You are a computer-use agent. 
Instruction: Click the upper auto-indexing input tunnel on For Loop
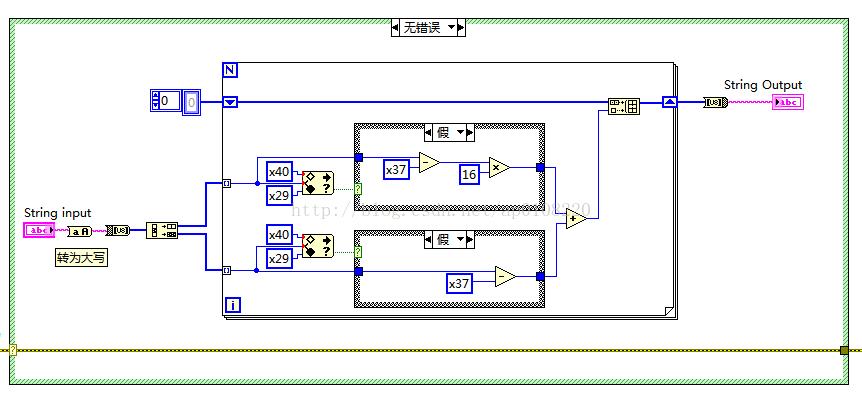click(x=226, y=184)
